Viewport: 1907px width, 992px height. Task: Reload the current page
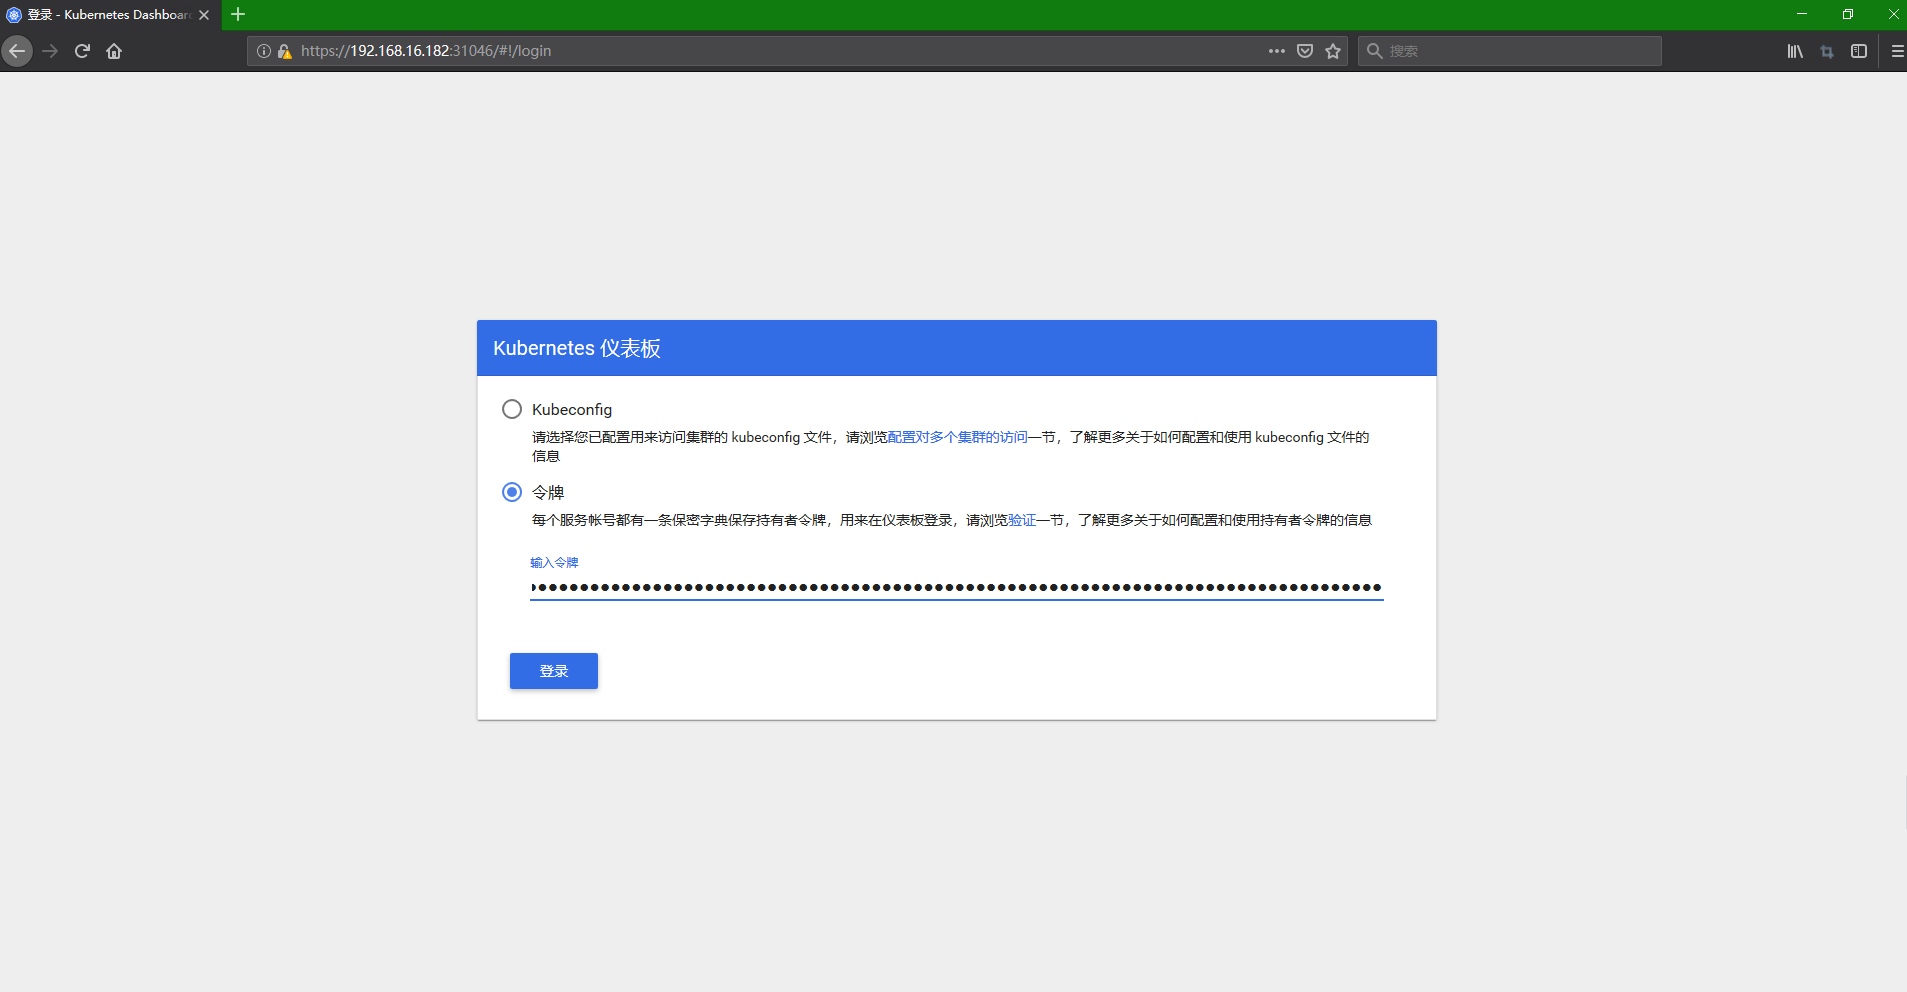[x=82, y=51]
